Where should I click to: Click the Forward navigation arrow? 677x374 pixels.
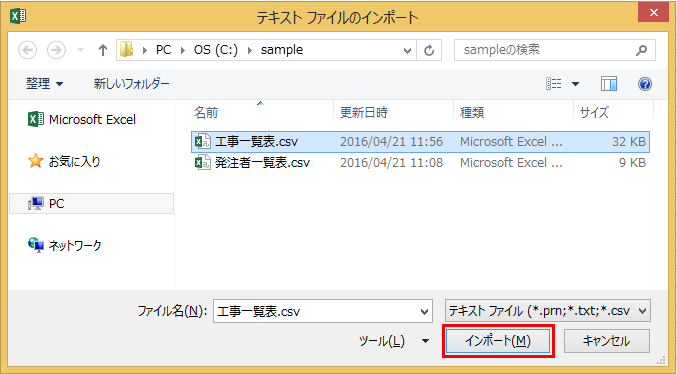tap(56, 50)
